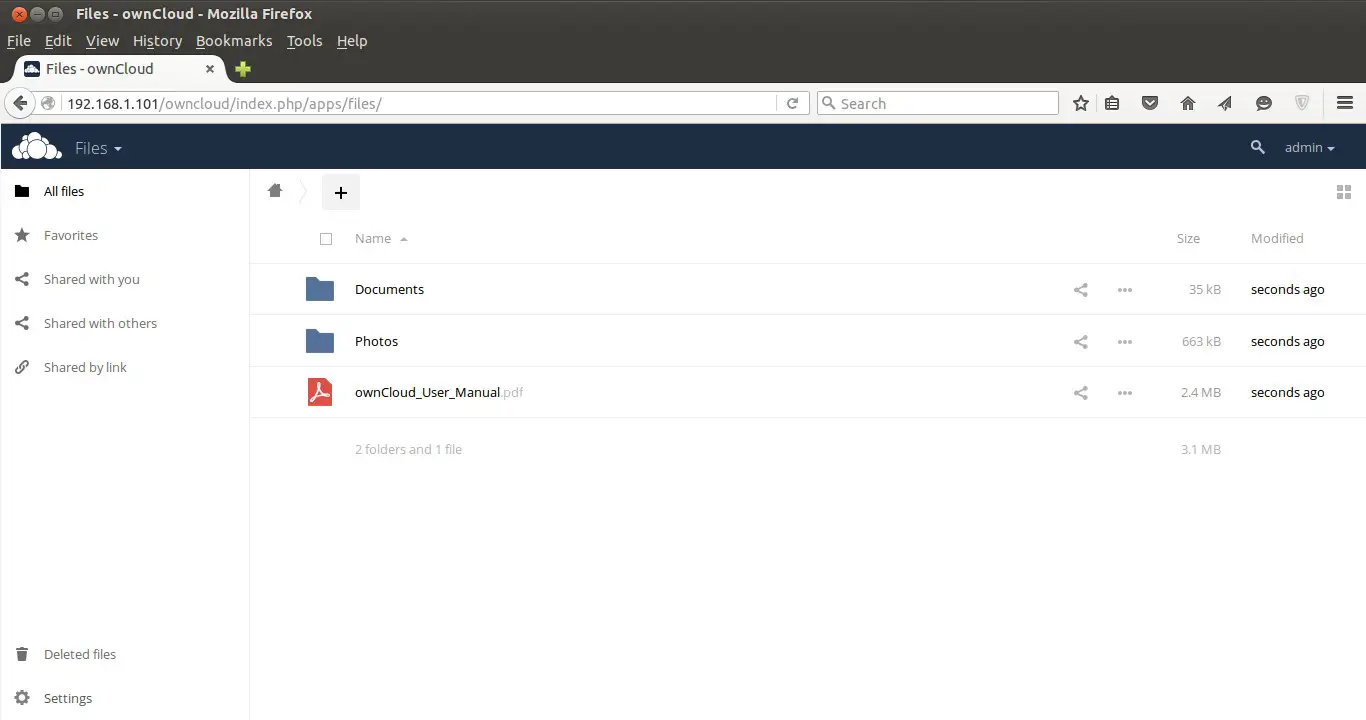Viewport: 1366px width, 720px height.
Task: Open the Help menu
Action: [352, 41]
